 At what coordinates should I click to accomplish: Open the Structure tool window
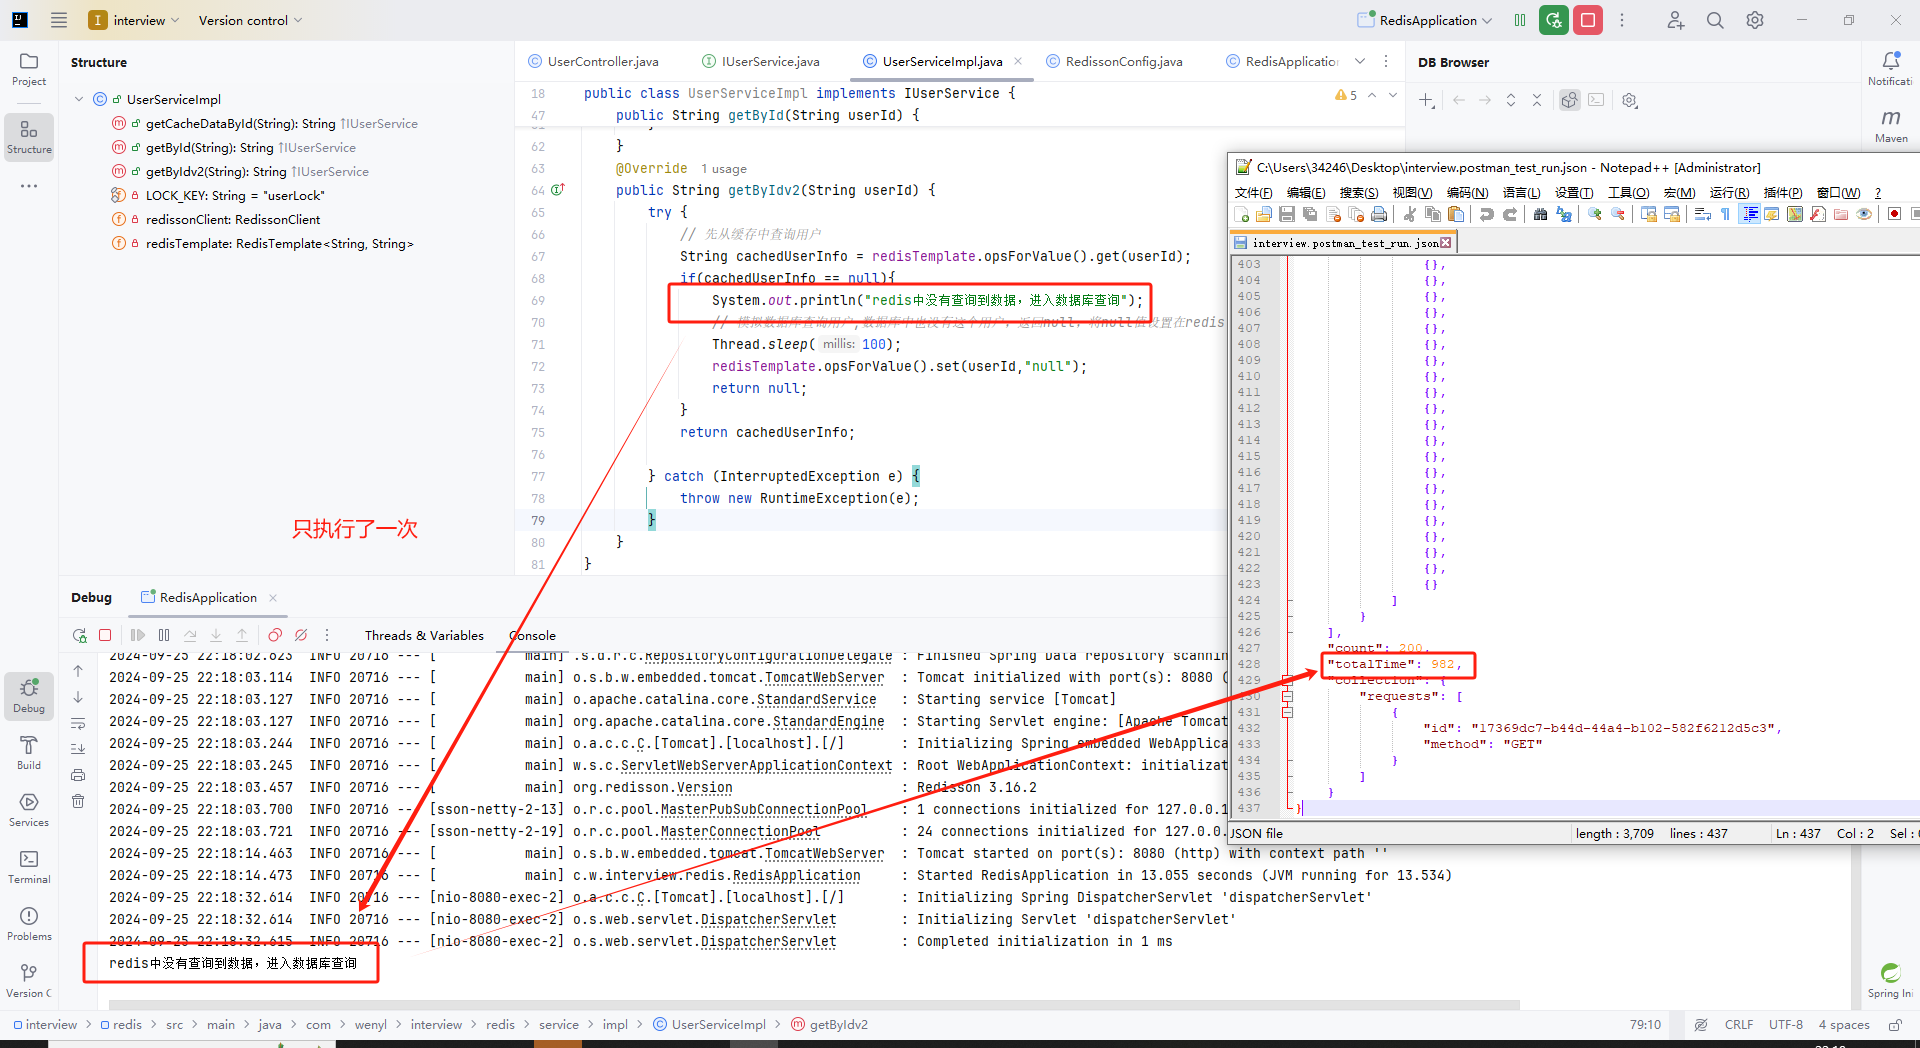click(29, 137)
